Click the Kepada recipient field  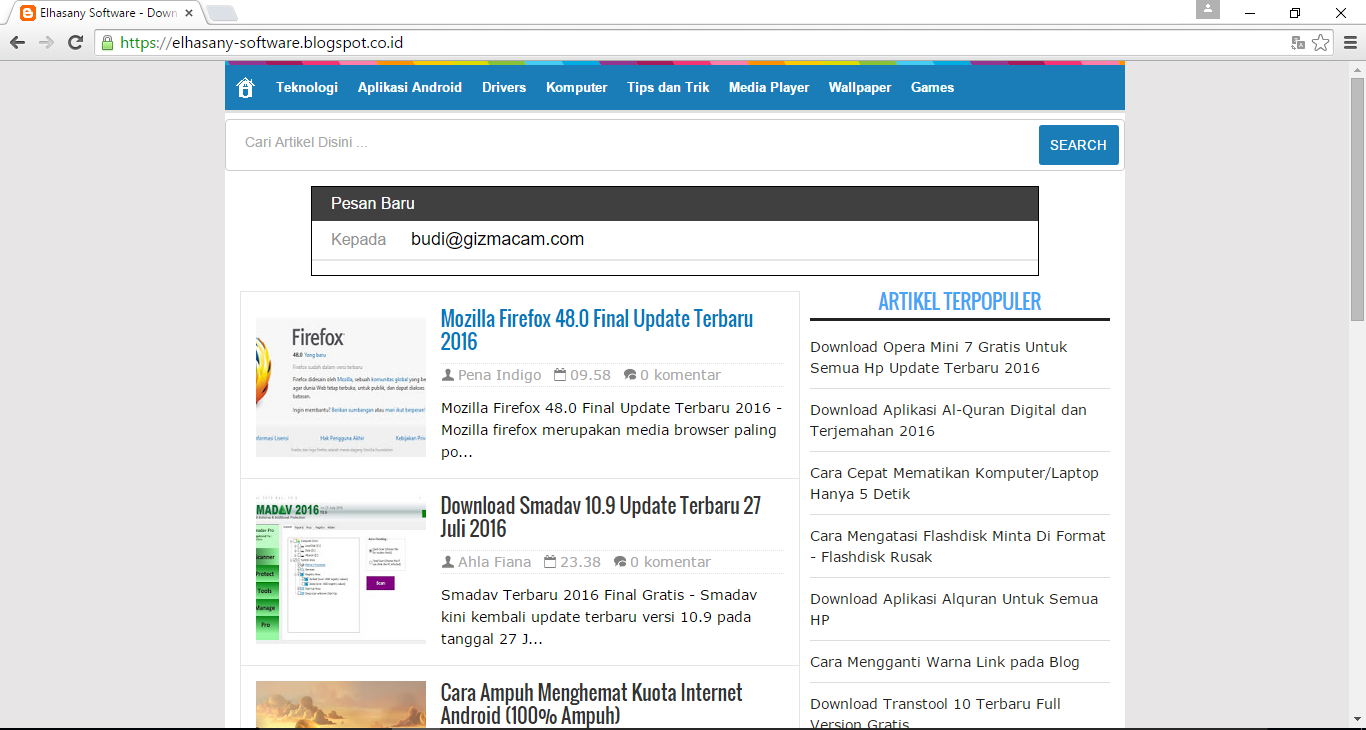click(x=675, y=240)
